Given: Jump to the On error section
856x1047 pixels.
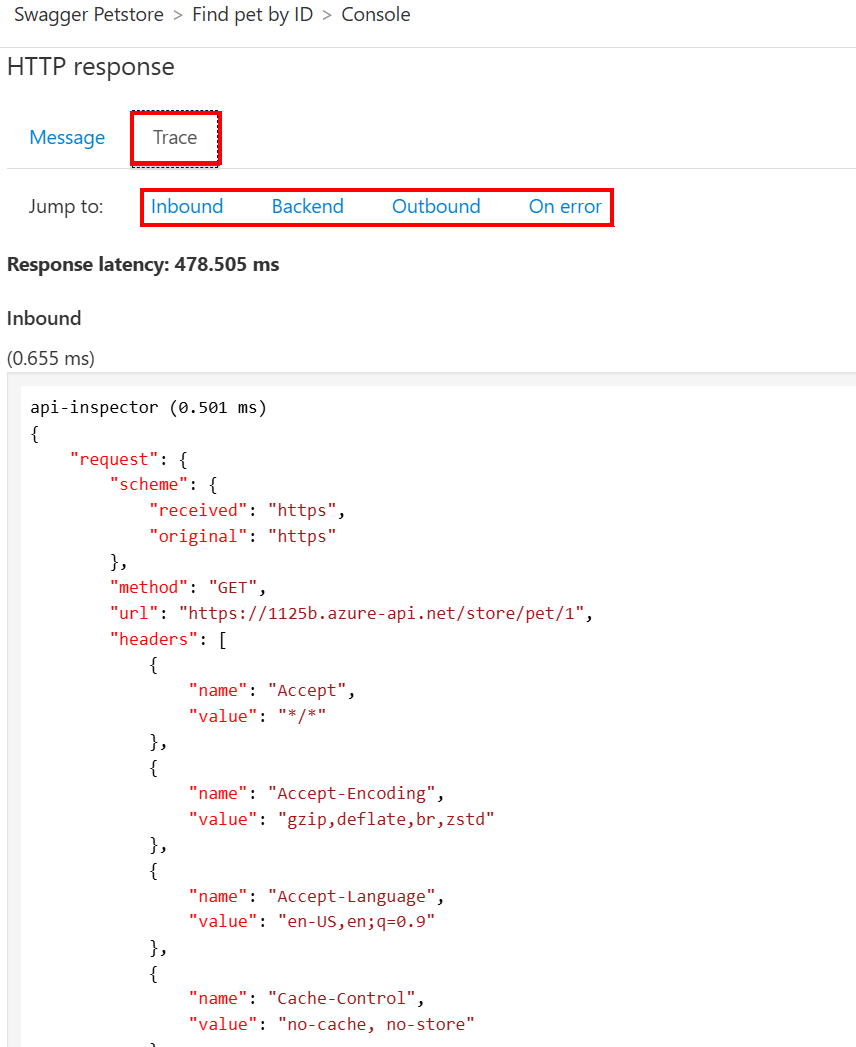Looking at the screenshot, I should 565,207.
